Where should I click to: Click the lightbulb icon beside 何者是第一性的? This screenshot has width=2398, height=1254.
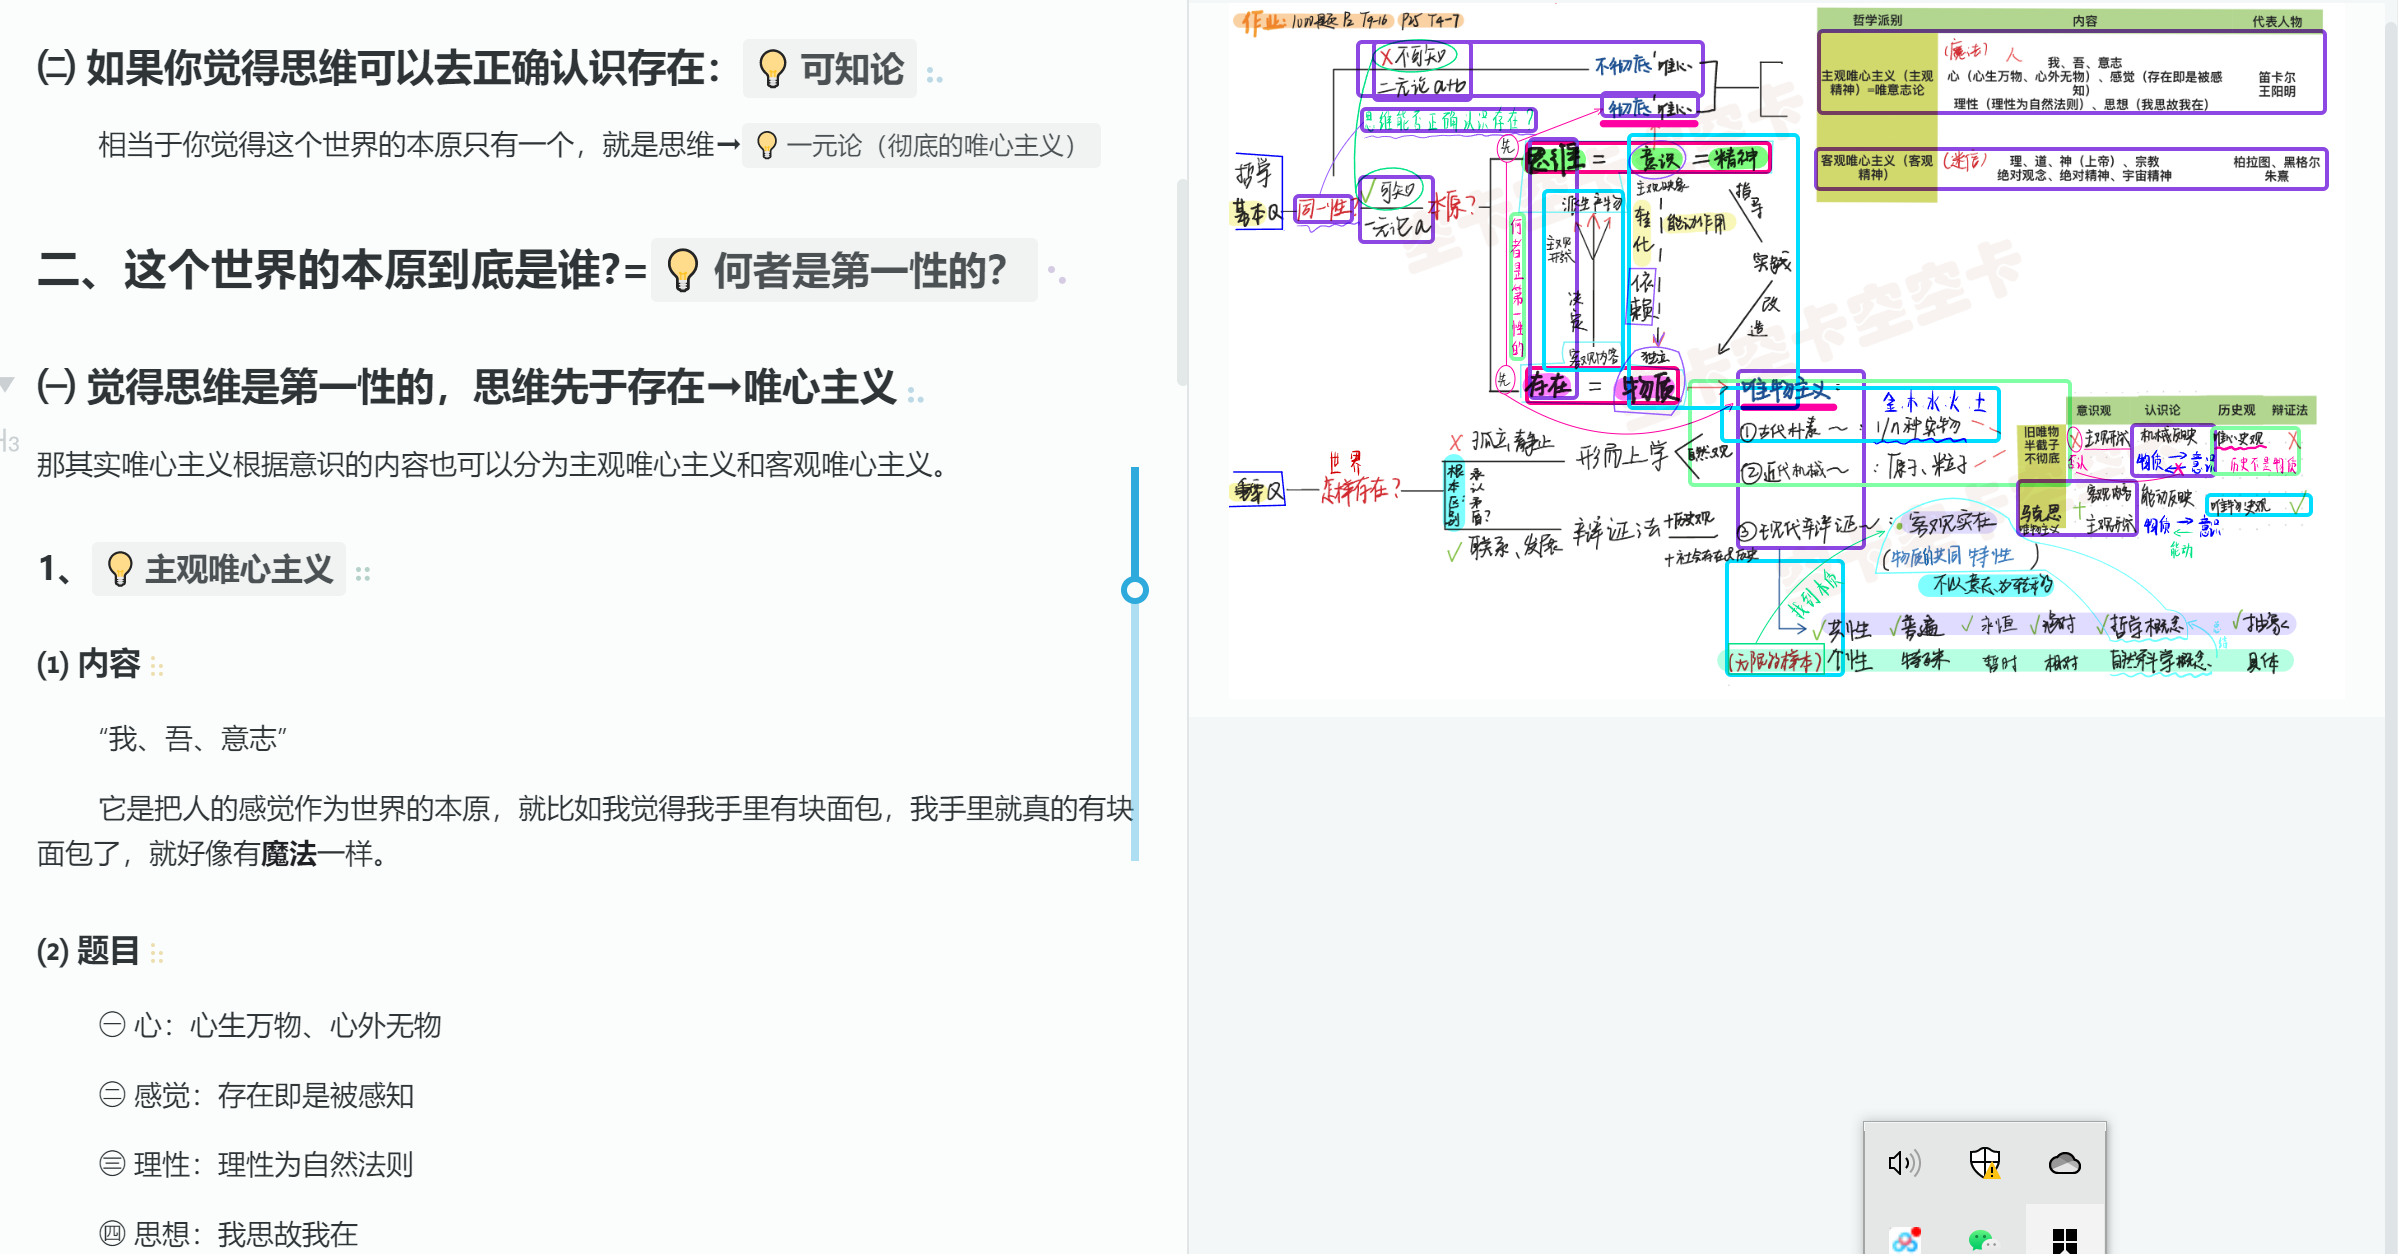tap(685, 269)
